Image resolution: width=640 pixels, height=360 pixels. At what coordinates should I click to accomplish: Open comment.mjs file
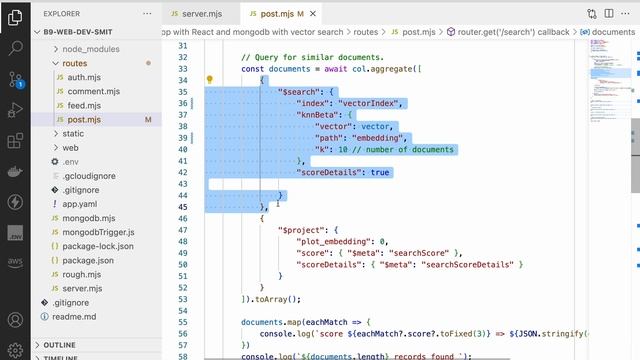click(93, 91)
